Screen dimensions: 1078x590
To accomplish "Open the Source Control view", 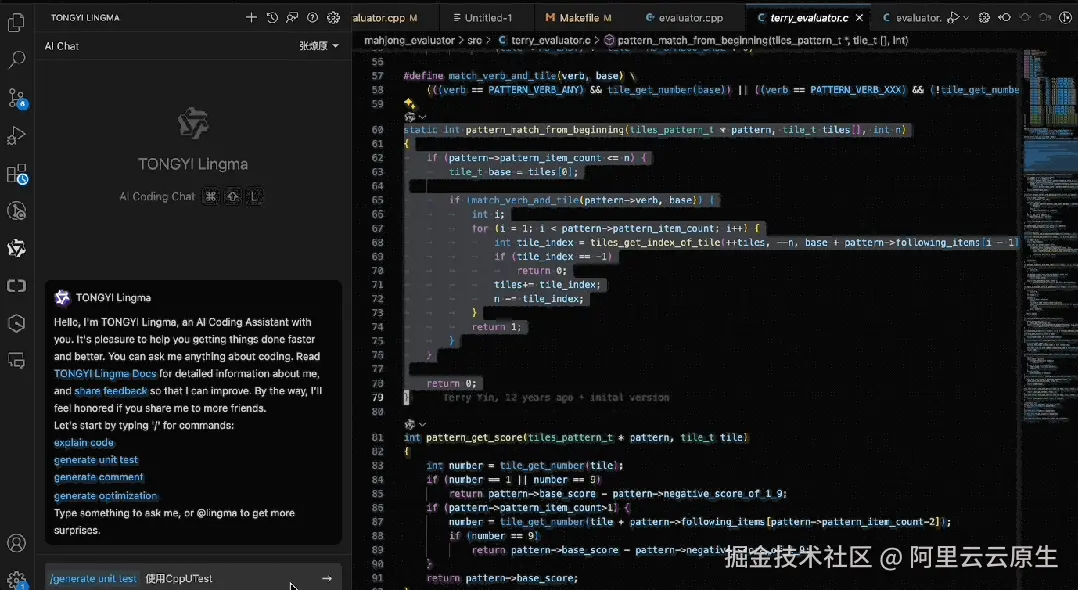I will click(16, 98).
